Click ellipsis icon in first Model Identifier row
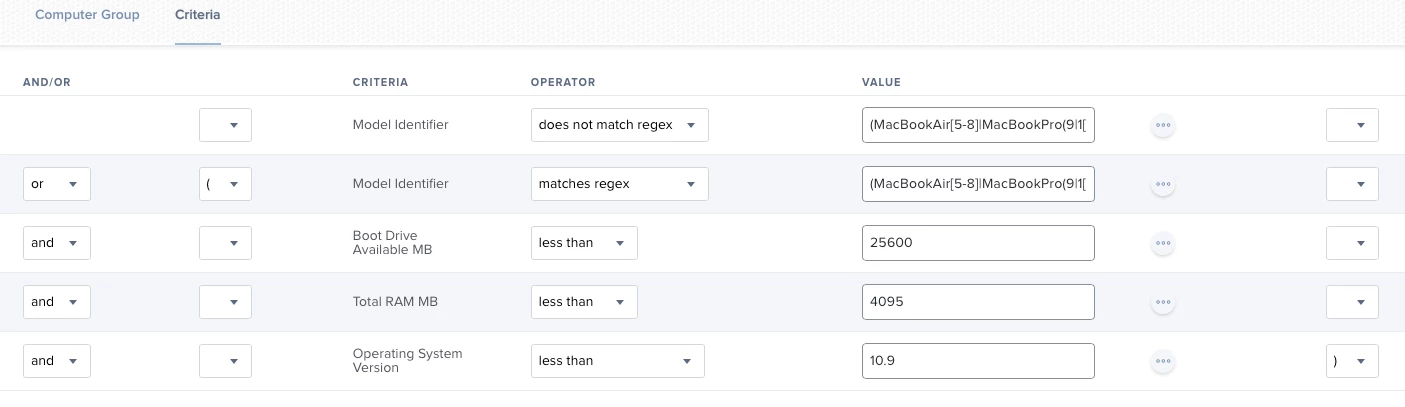Screen dimensions: 1405x407 coord(1162,126)
